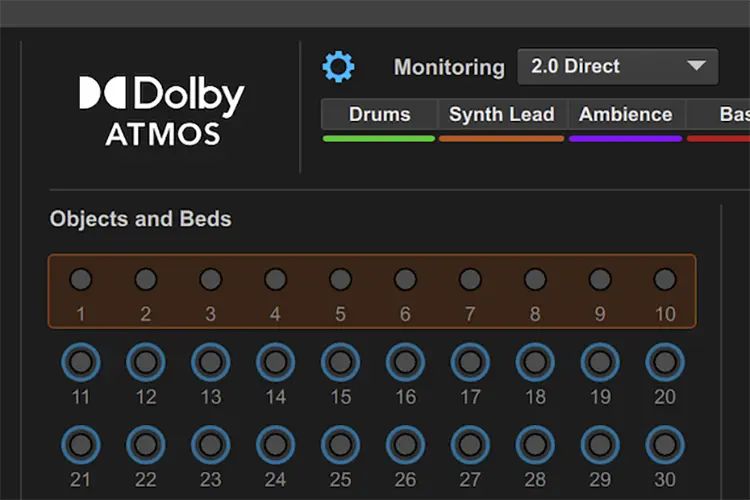Select object indicator 15
The width and height of the screenshot is (750, 500).
click(341, 362)
